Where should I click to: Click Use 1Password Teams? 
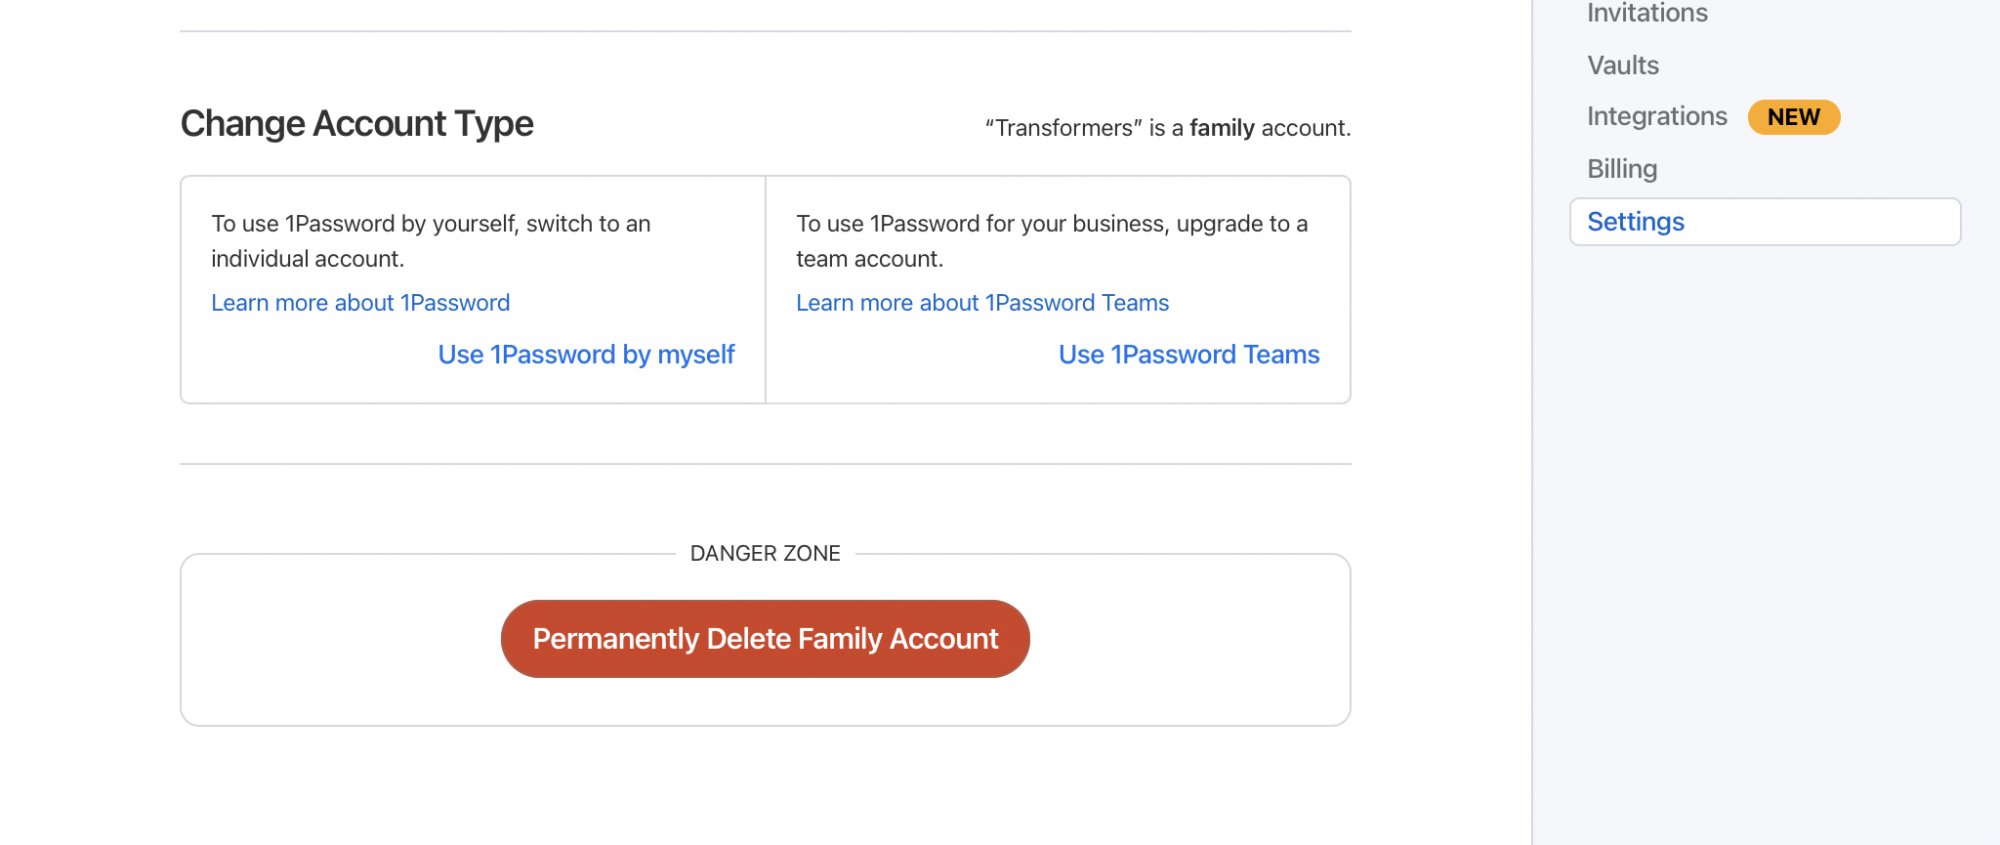point(1189,355)
